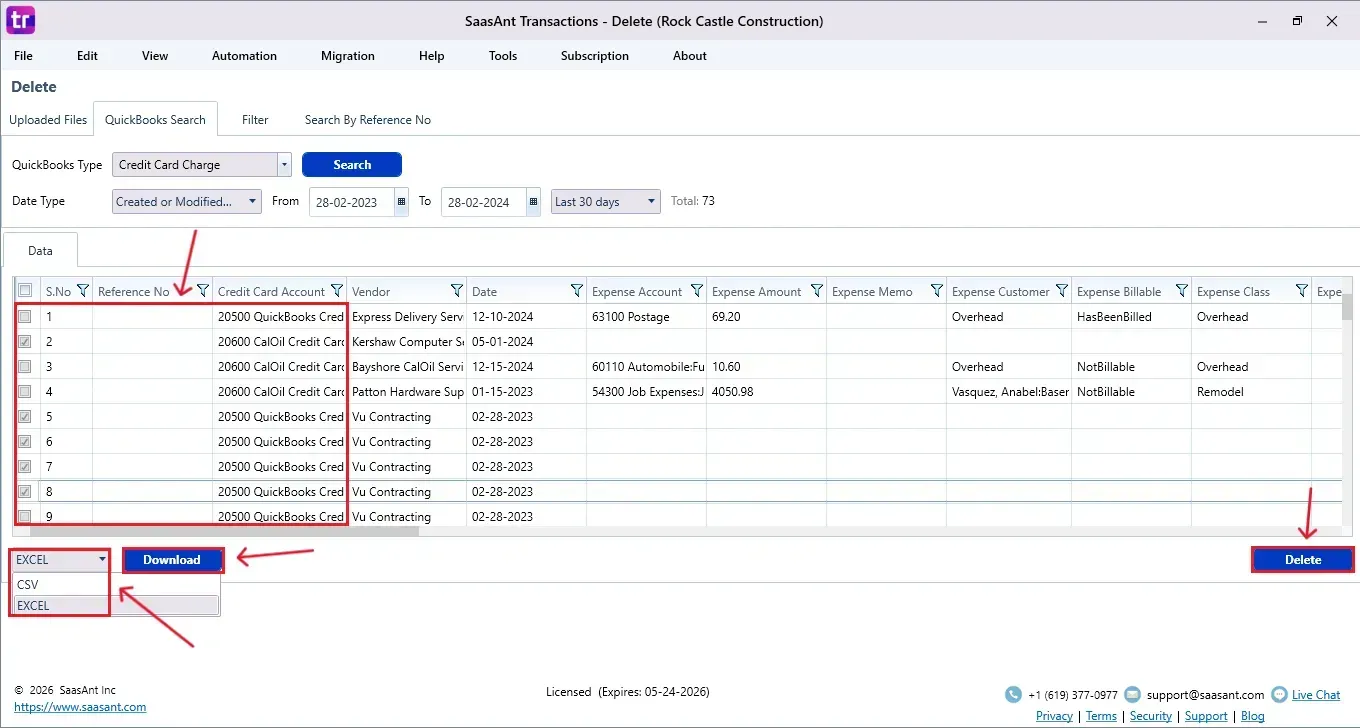
Task: Open the Terms link
Action: (1101, 716)
